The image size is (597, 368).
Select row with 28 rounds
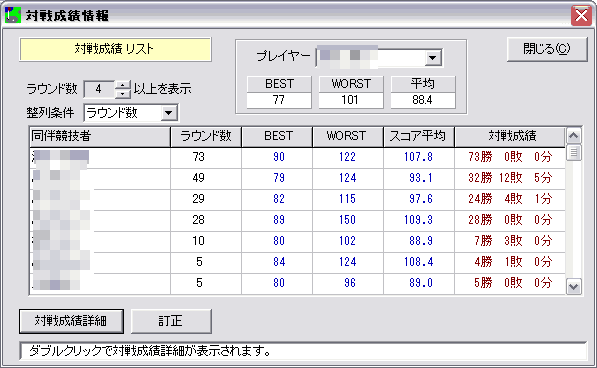click(297, 220)
